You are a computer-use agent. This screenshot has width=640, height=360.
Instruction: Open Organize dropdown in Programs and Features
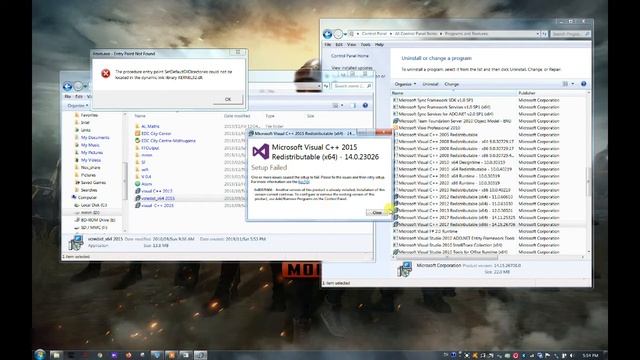point(405,84)
